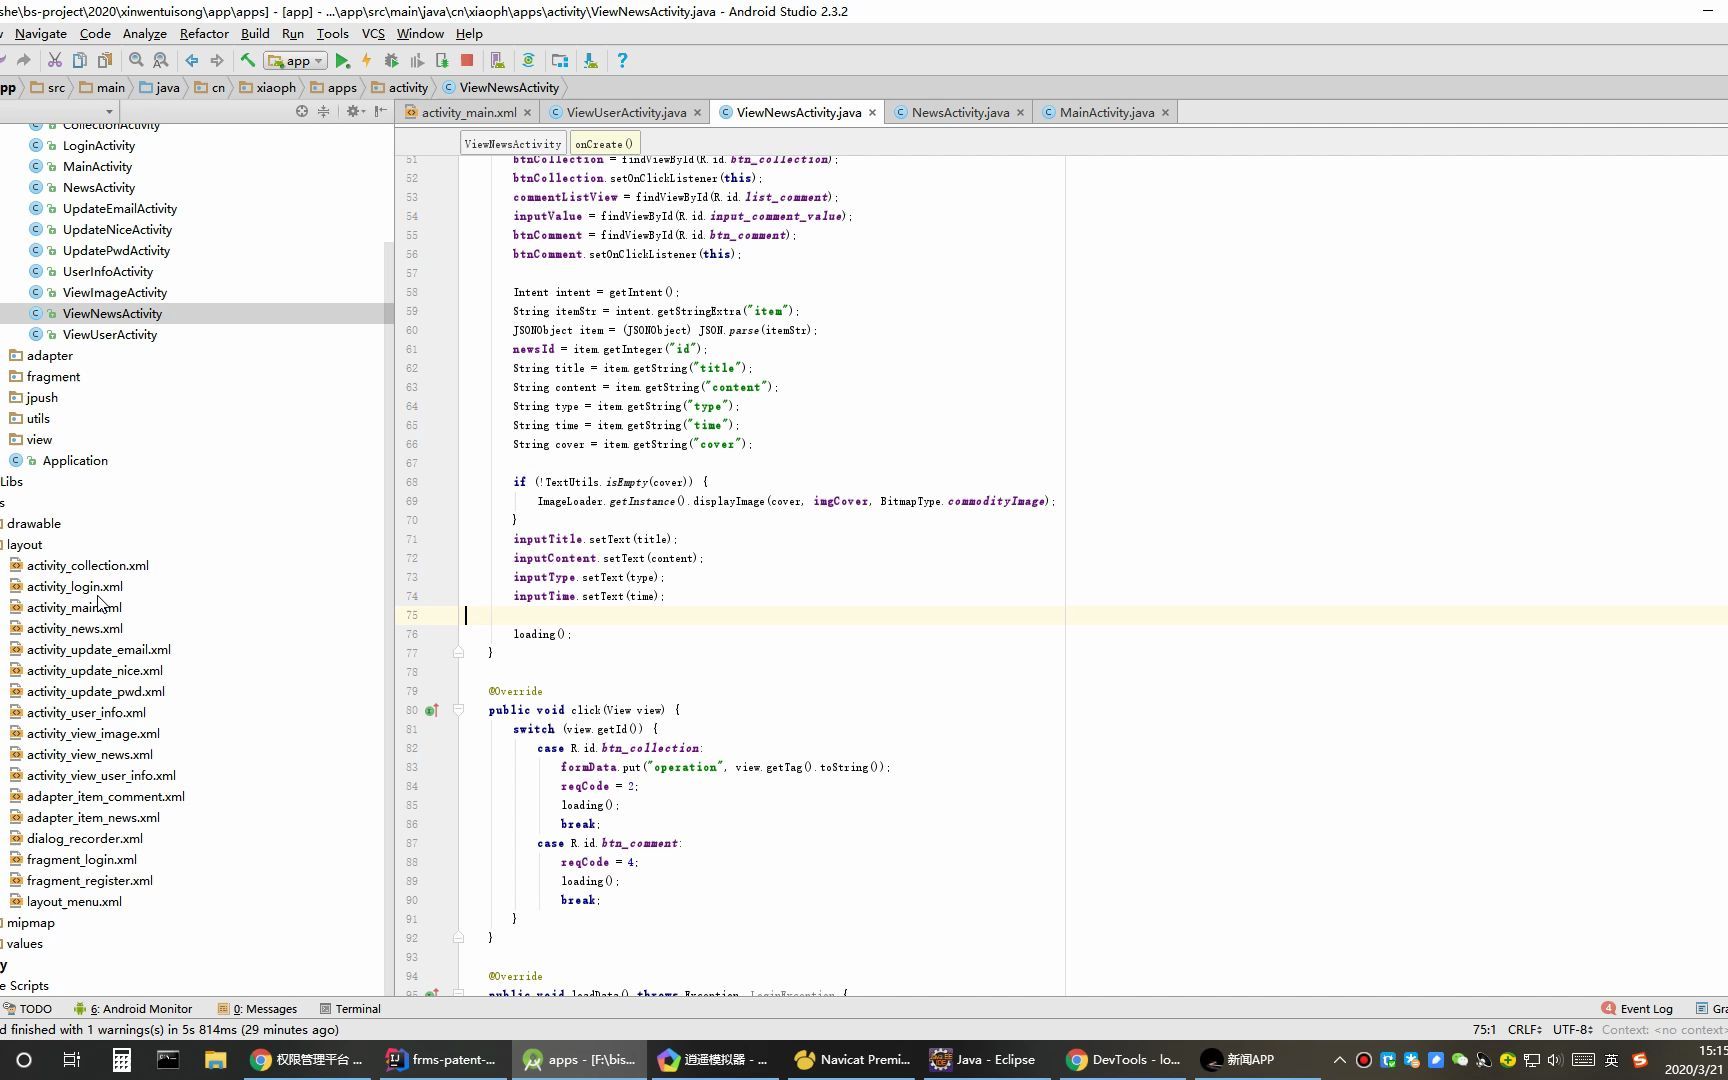Open Project Structure icon

point(560,61)
